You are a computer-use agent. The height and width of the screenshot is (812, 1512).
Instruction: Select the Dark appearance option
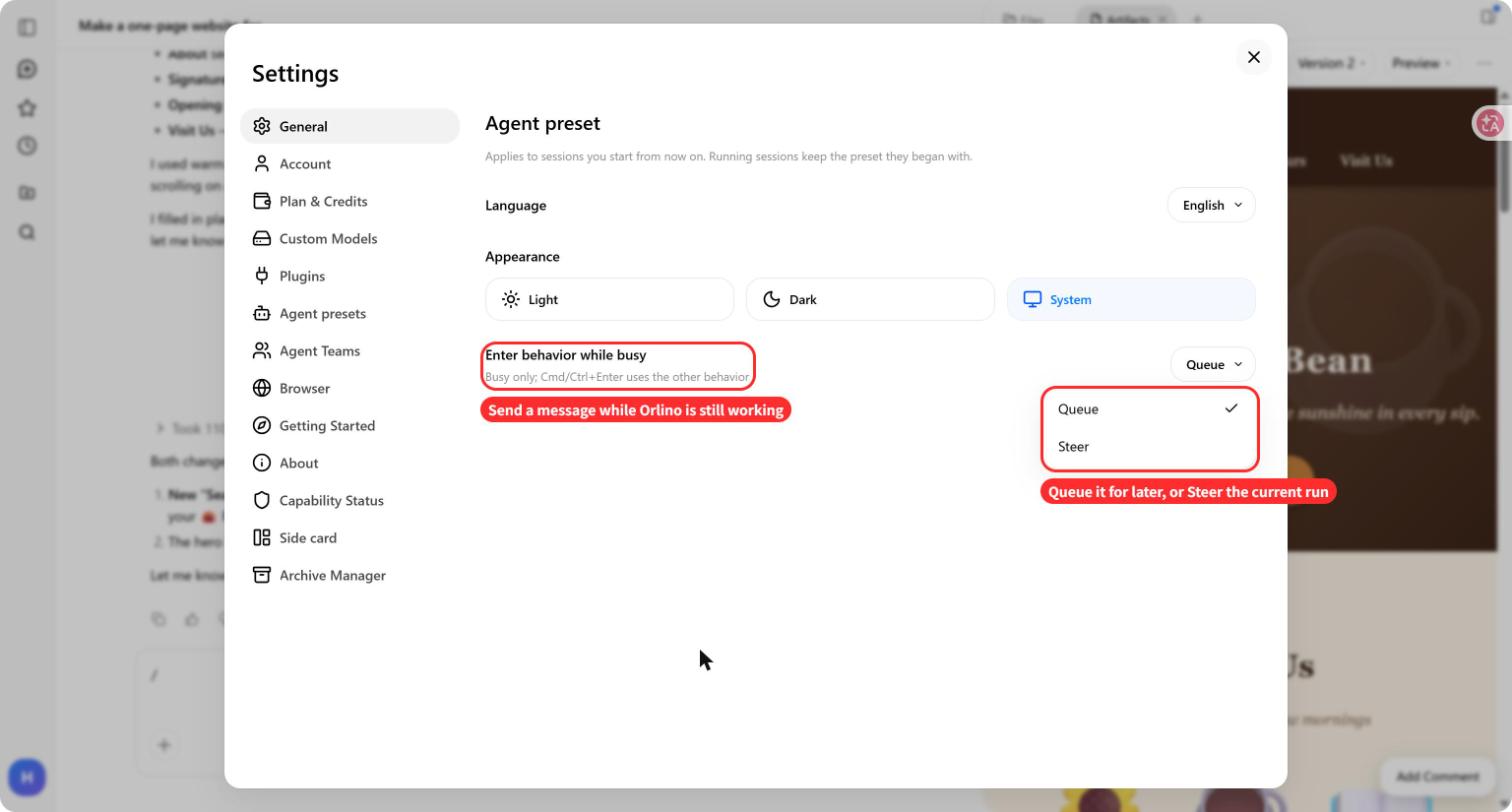pyautogui.click(x=870, y=299)
